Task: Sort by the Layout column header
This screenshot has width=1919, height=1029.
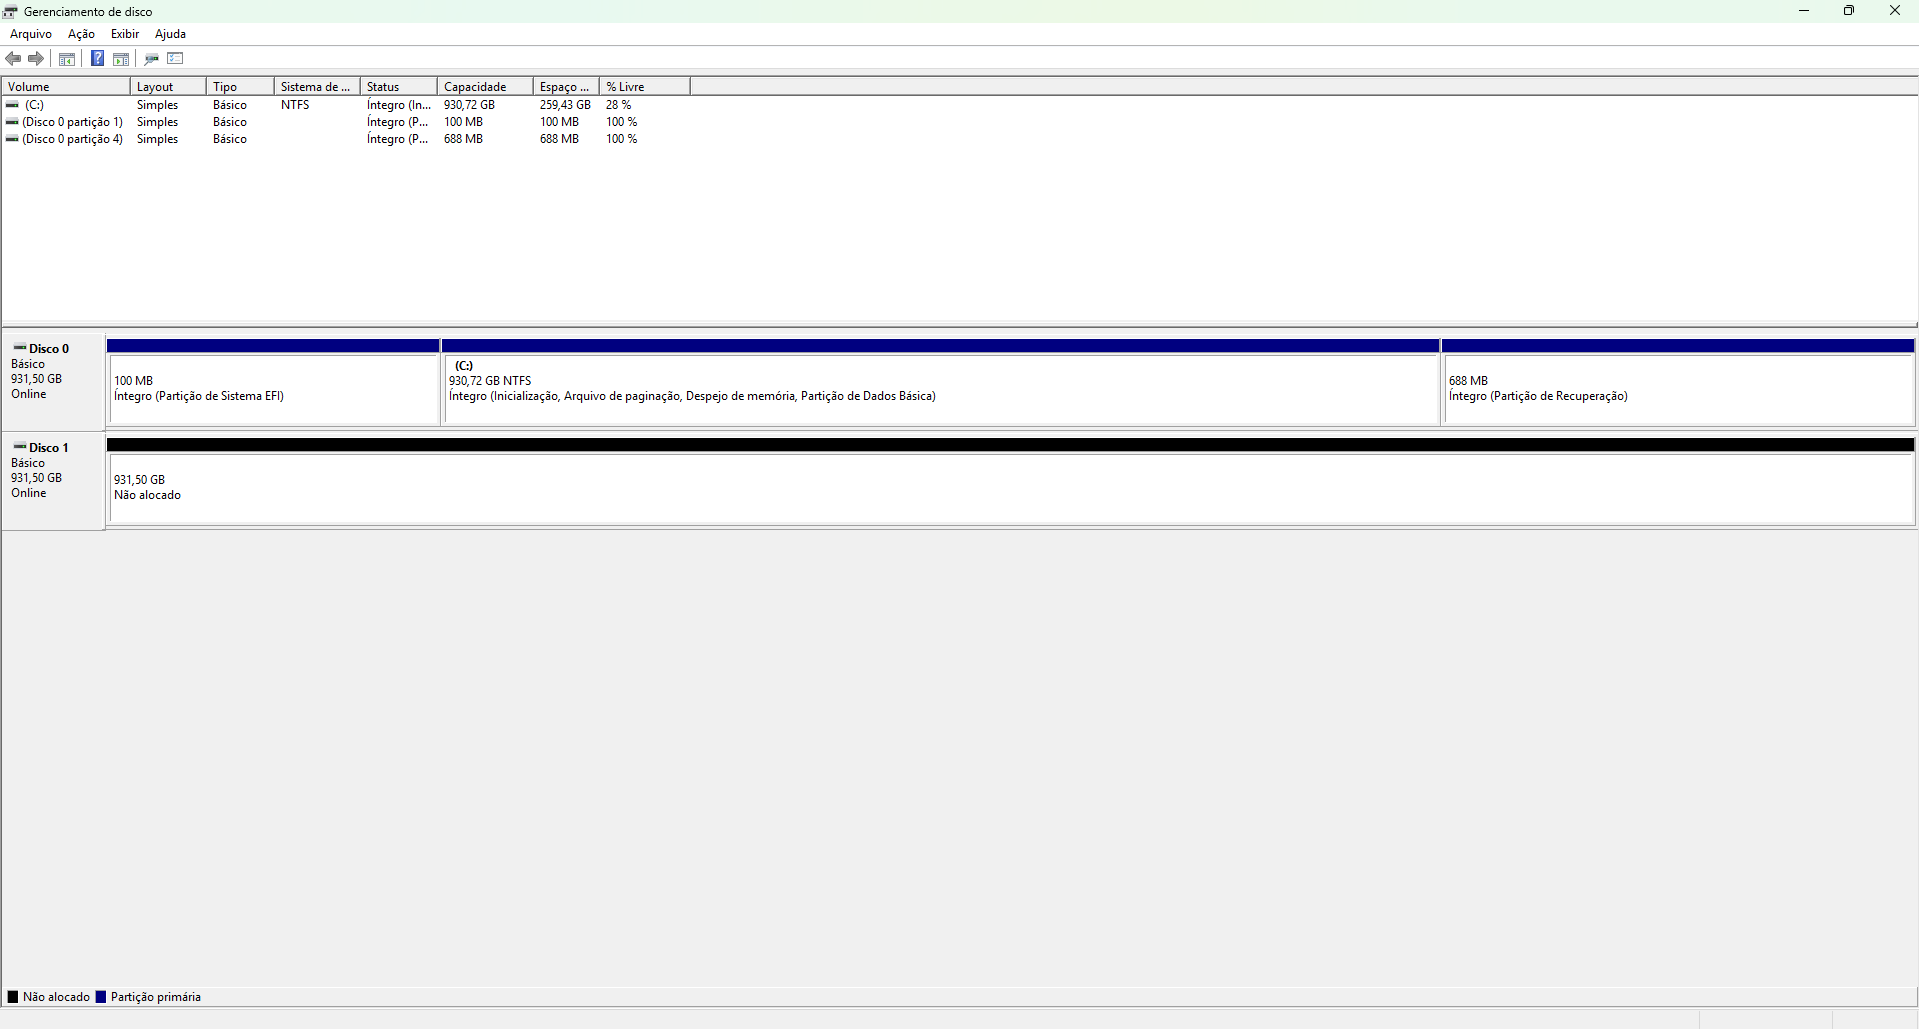Action: (x=168, y=87)
